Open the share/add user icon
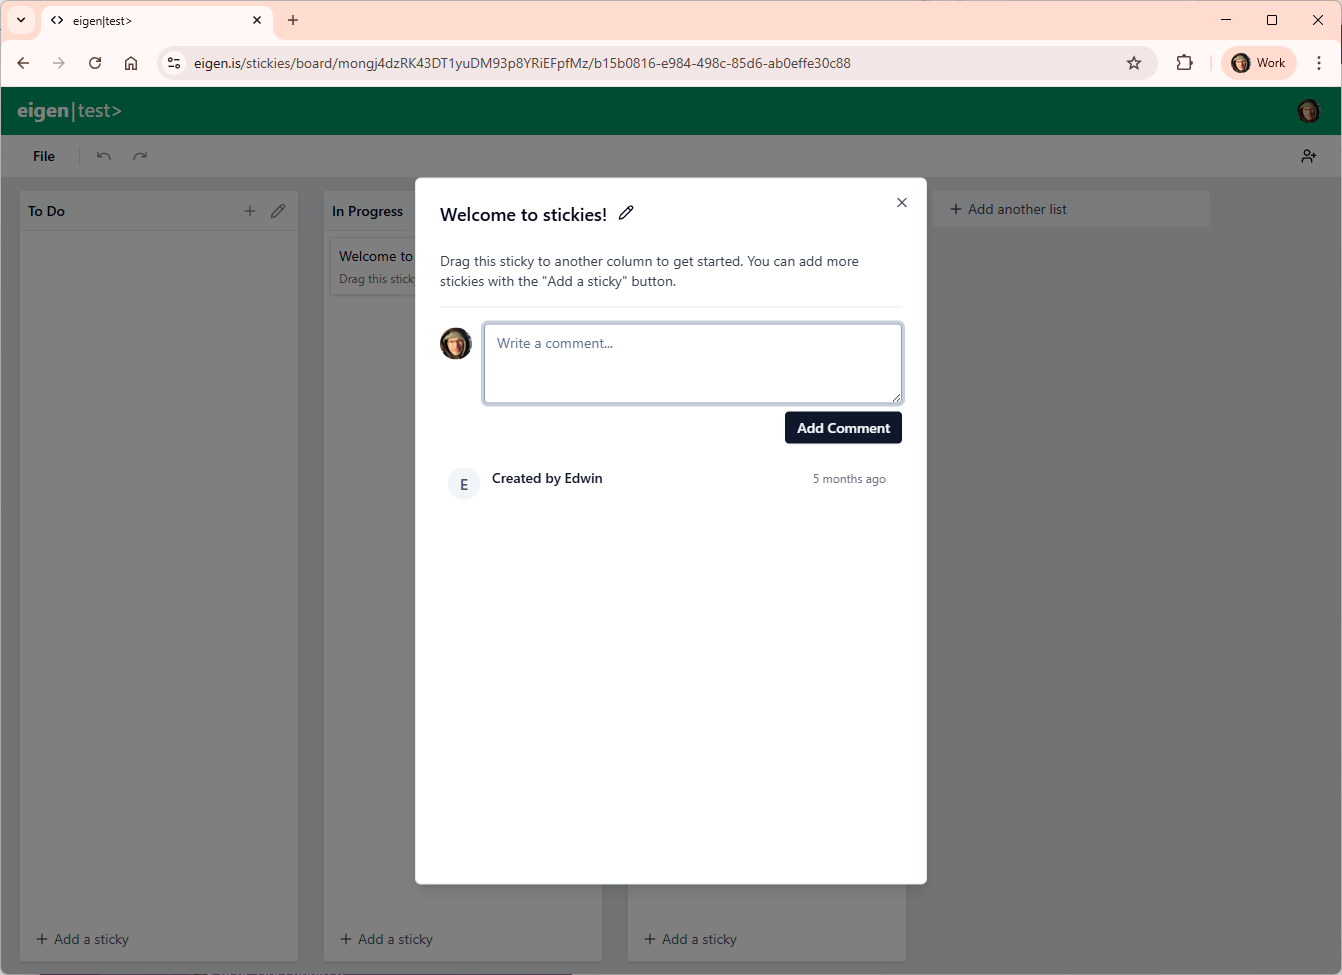The width and height of the screenshot is (1342, 975). tap(1308, 156)
